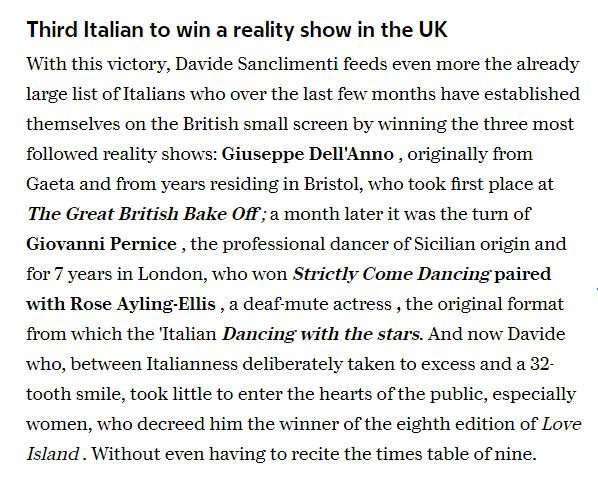
Task: Click the heading "Third Italian to win a reality show"
Action: click(237, 29)
